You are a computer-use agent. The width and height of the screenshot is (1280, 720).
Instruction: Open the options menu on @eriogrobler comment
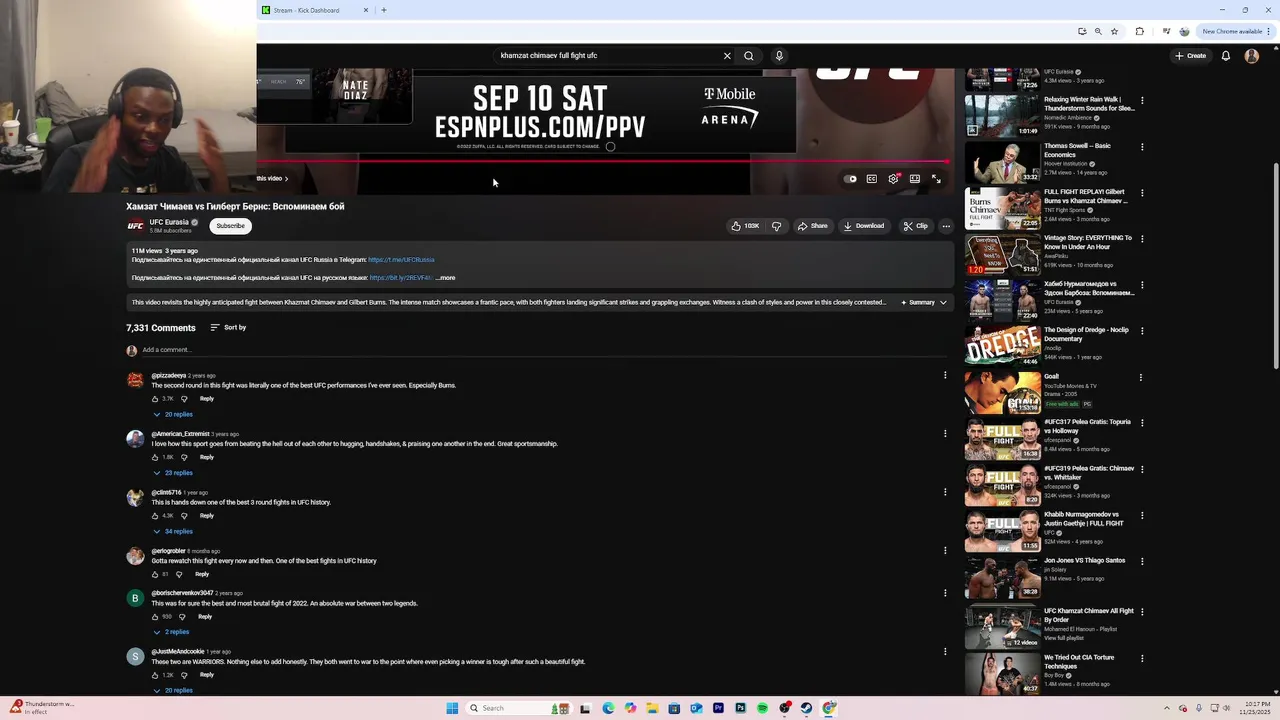(x=945, y=551)
